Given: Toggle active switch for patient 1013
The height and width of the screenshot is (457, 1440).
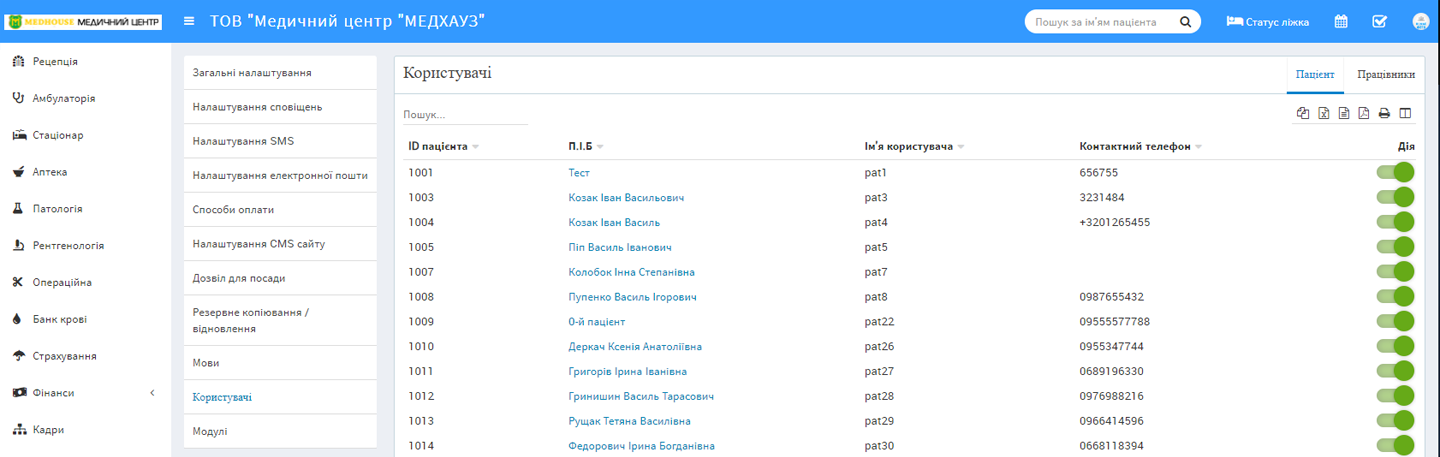Looking at the screenshot, I should coord(1395,421).
